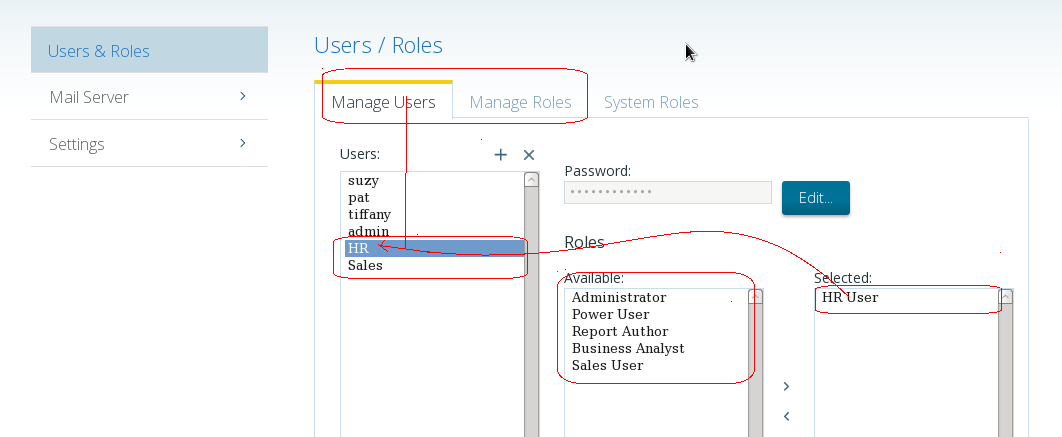Screen dimensions: 1062x437
Task: Click the Available roles scrollbar up arrow
Action: 756,296
